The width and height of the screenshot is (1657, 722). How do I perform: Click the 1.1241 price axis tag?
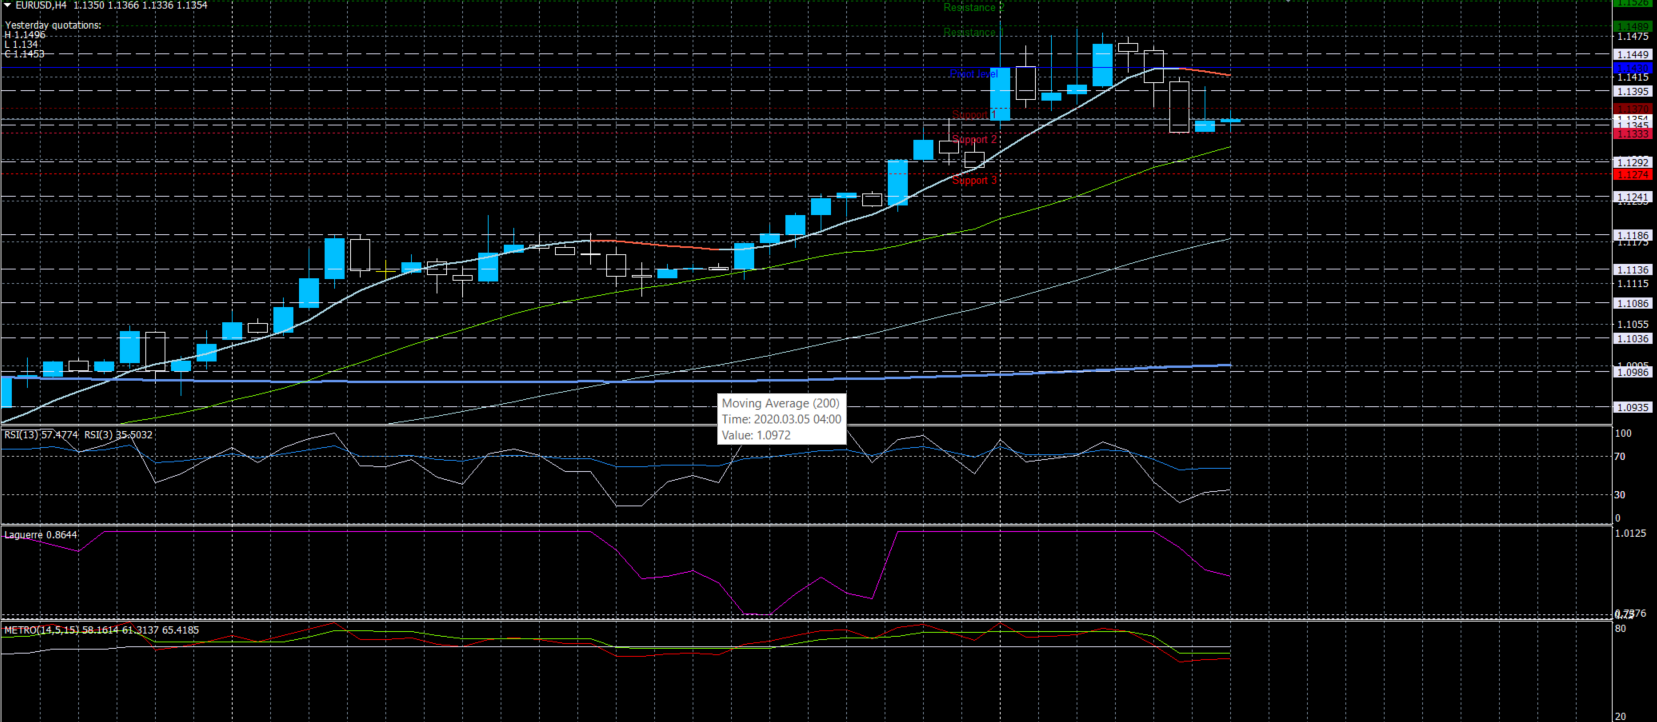[x=1633, y=196]
